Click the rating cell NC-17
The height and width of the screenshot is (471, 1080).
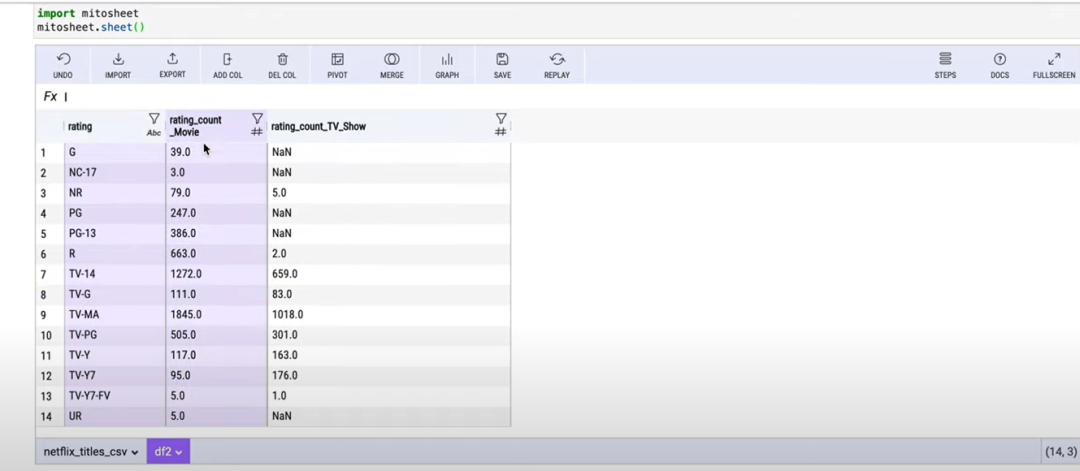(114, 172)
